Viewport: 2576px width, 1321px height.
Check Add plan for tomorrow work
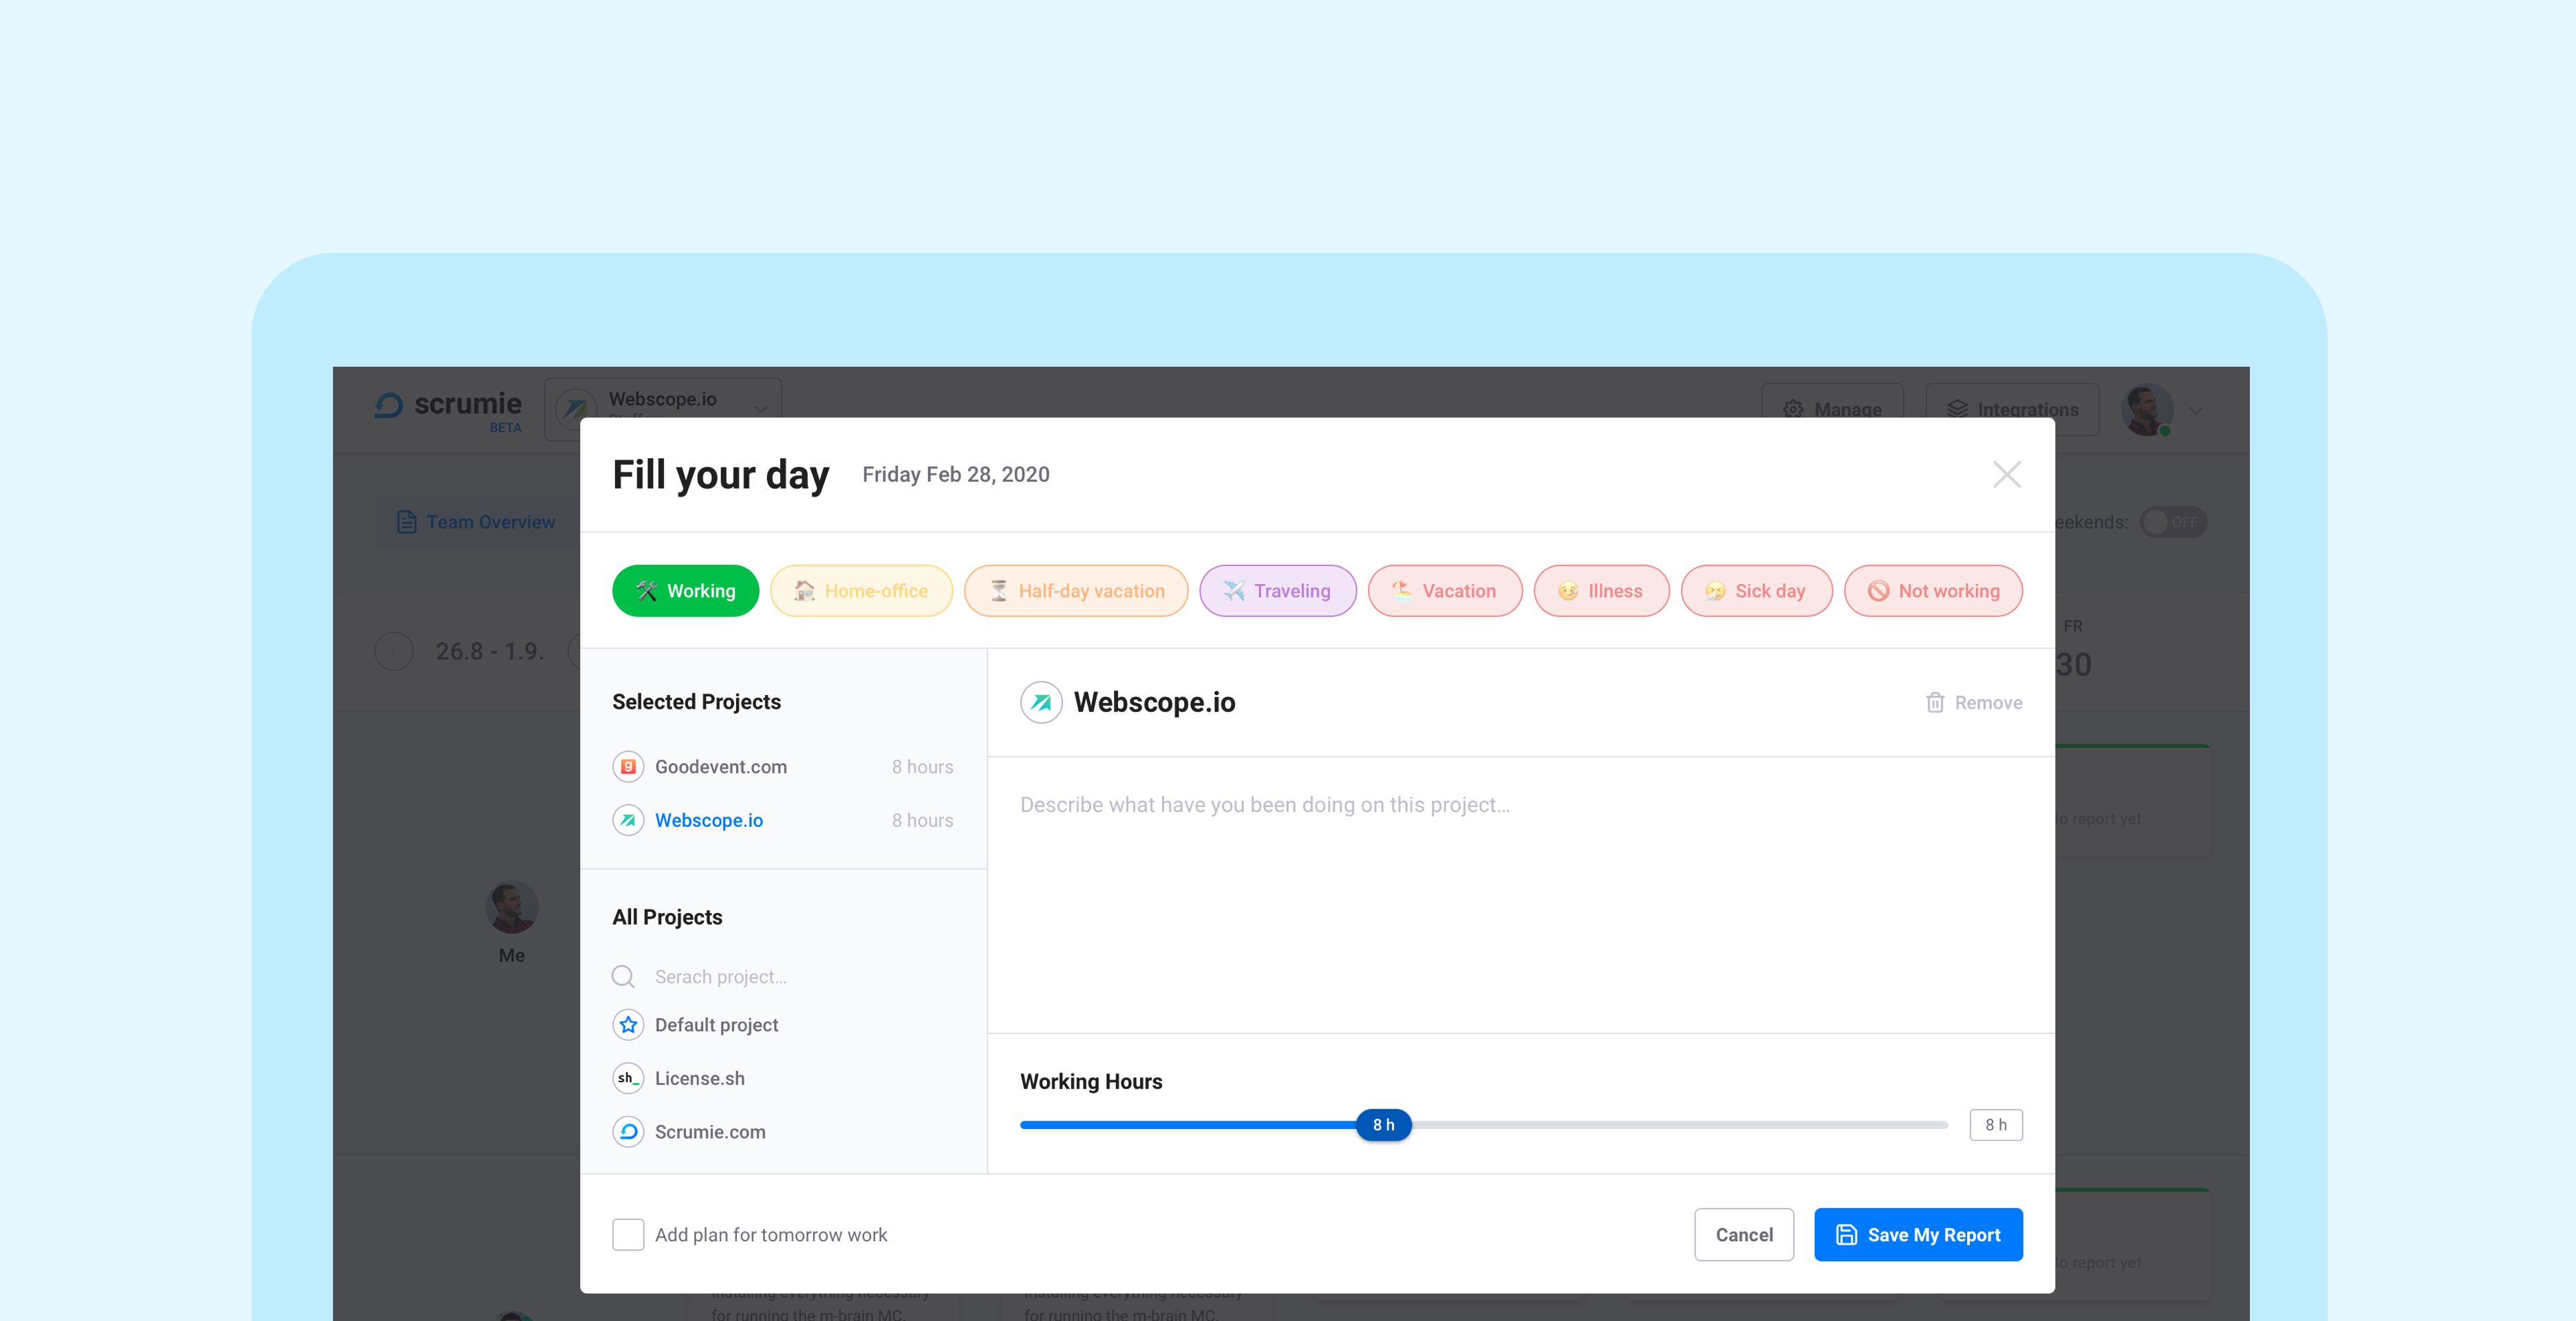(x=628, y=1235)
